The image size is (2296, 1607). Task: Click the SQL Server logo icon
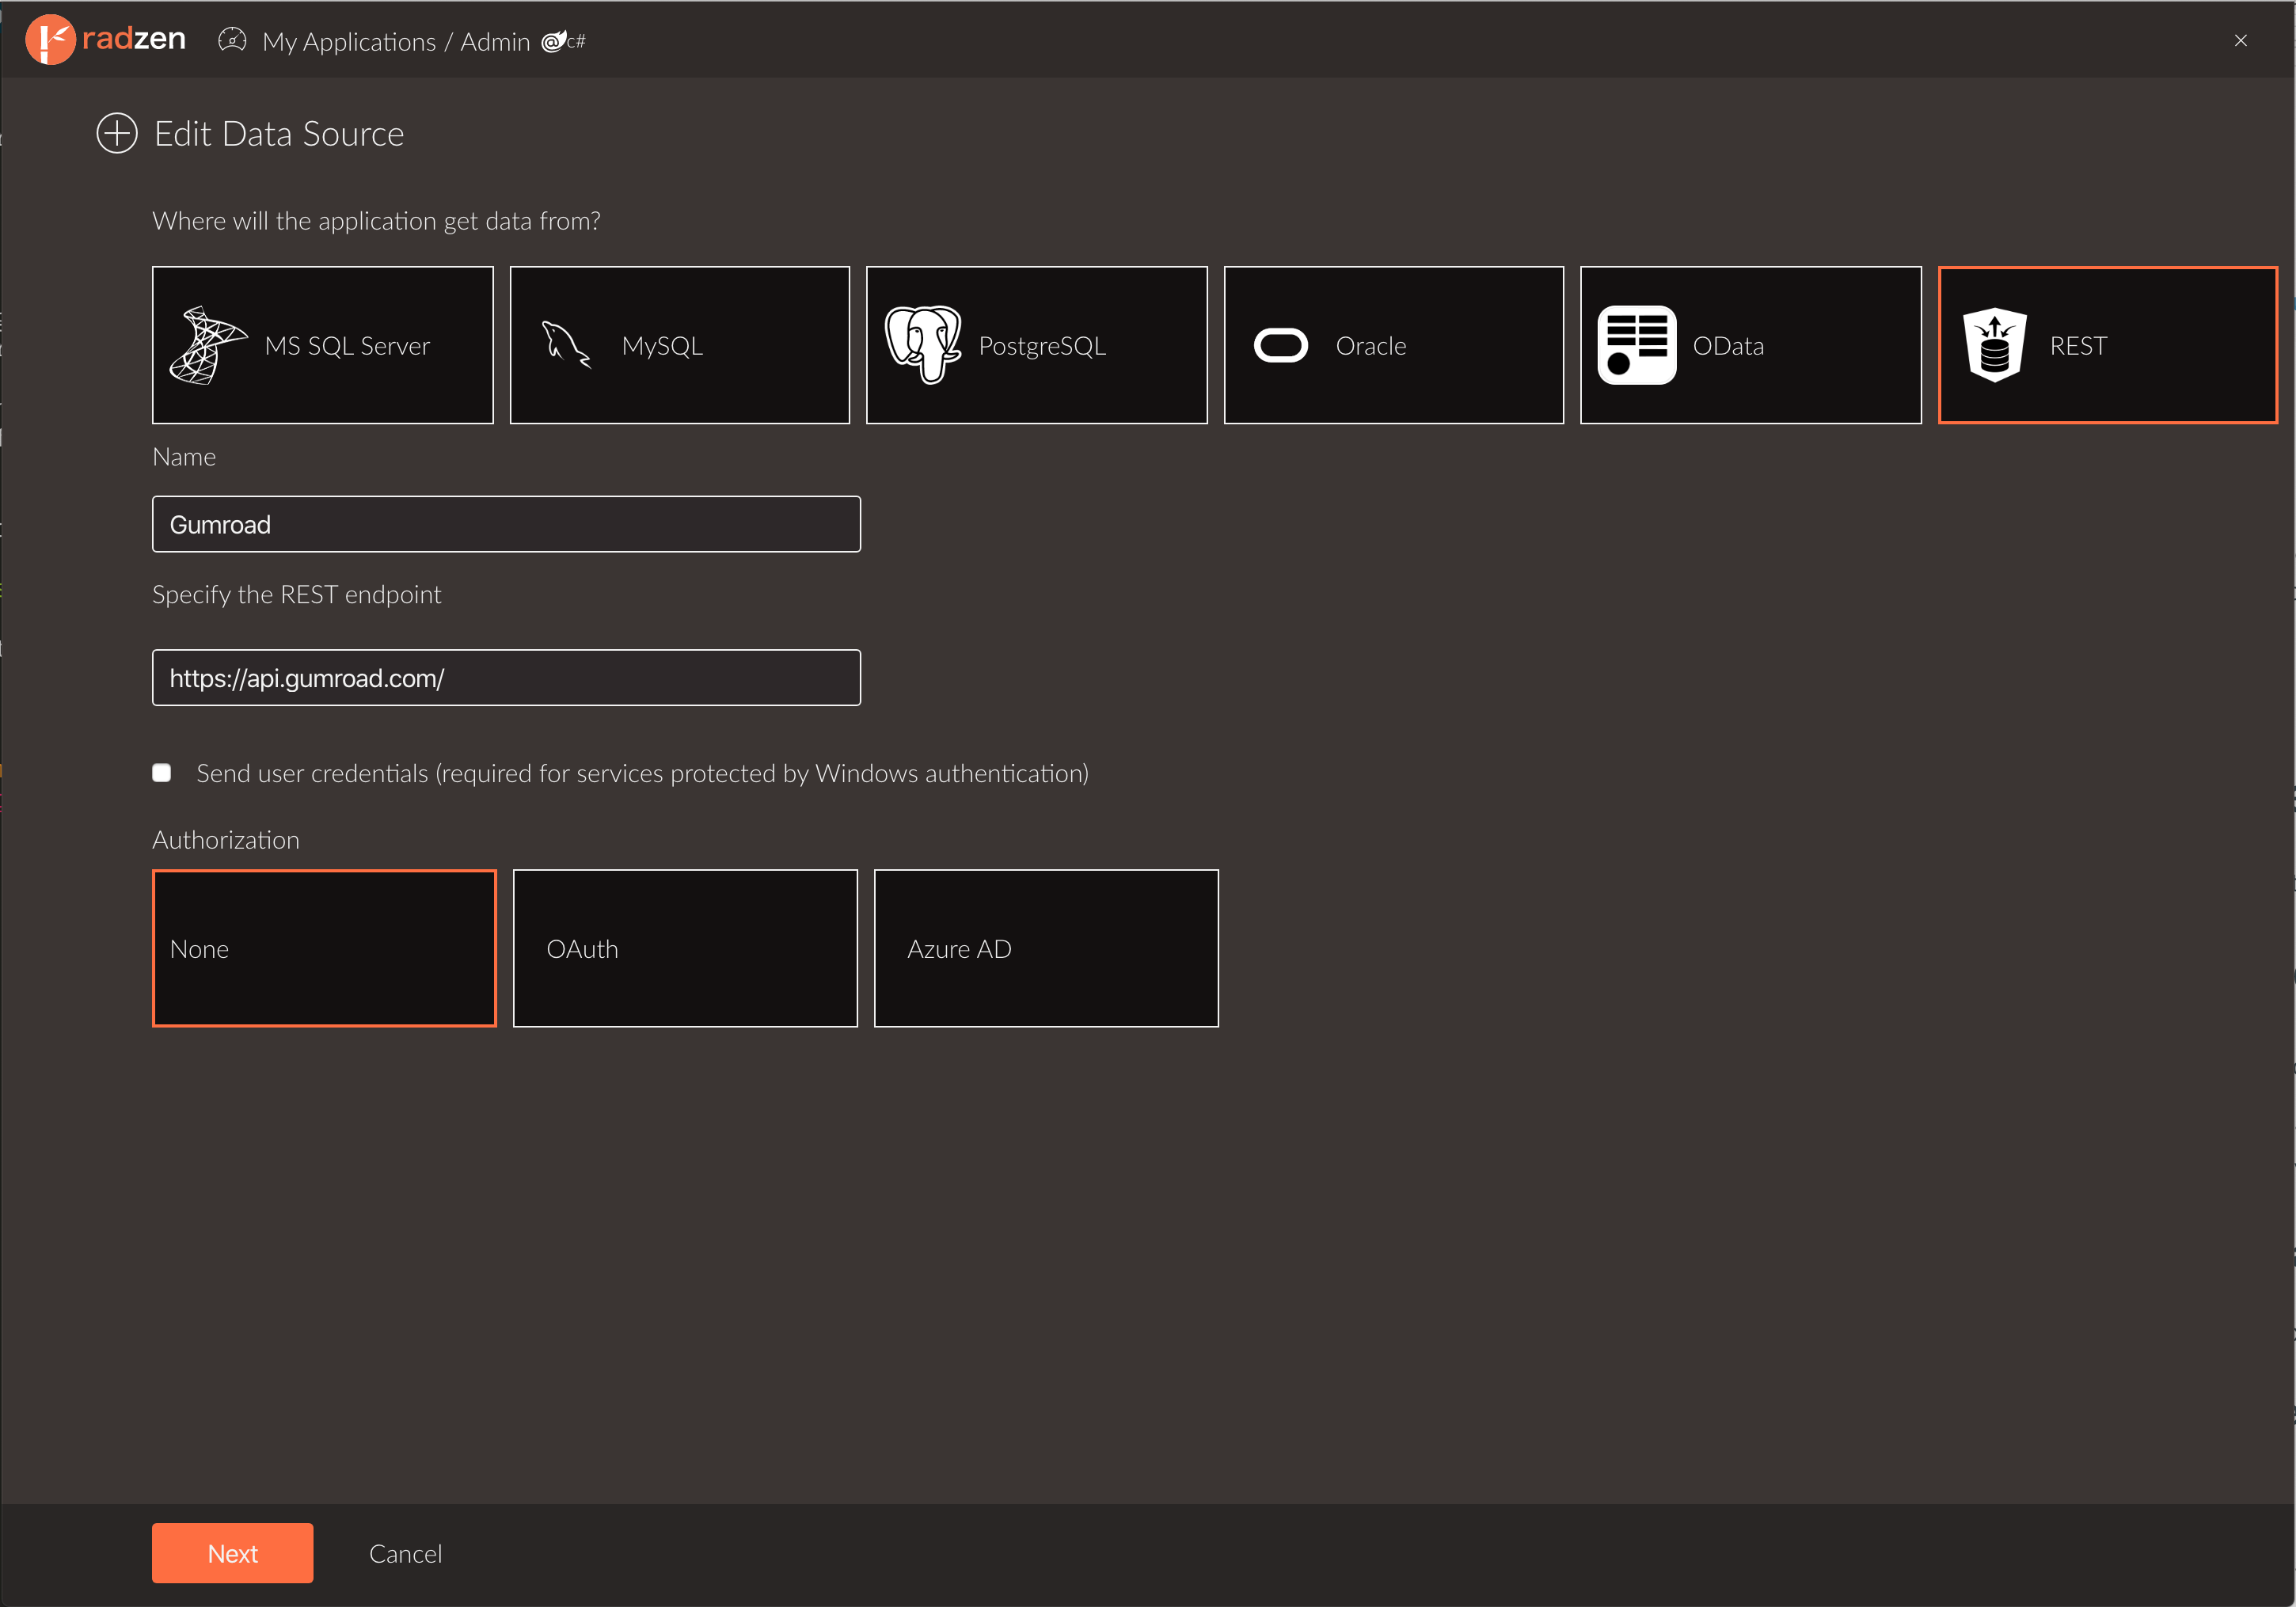[208, 345]
